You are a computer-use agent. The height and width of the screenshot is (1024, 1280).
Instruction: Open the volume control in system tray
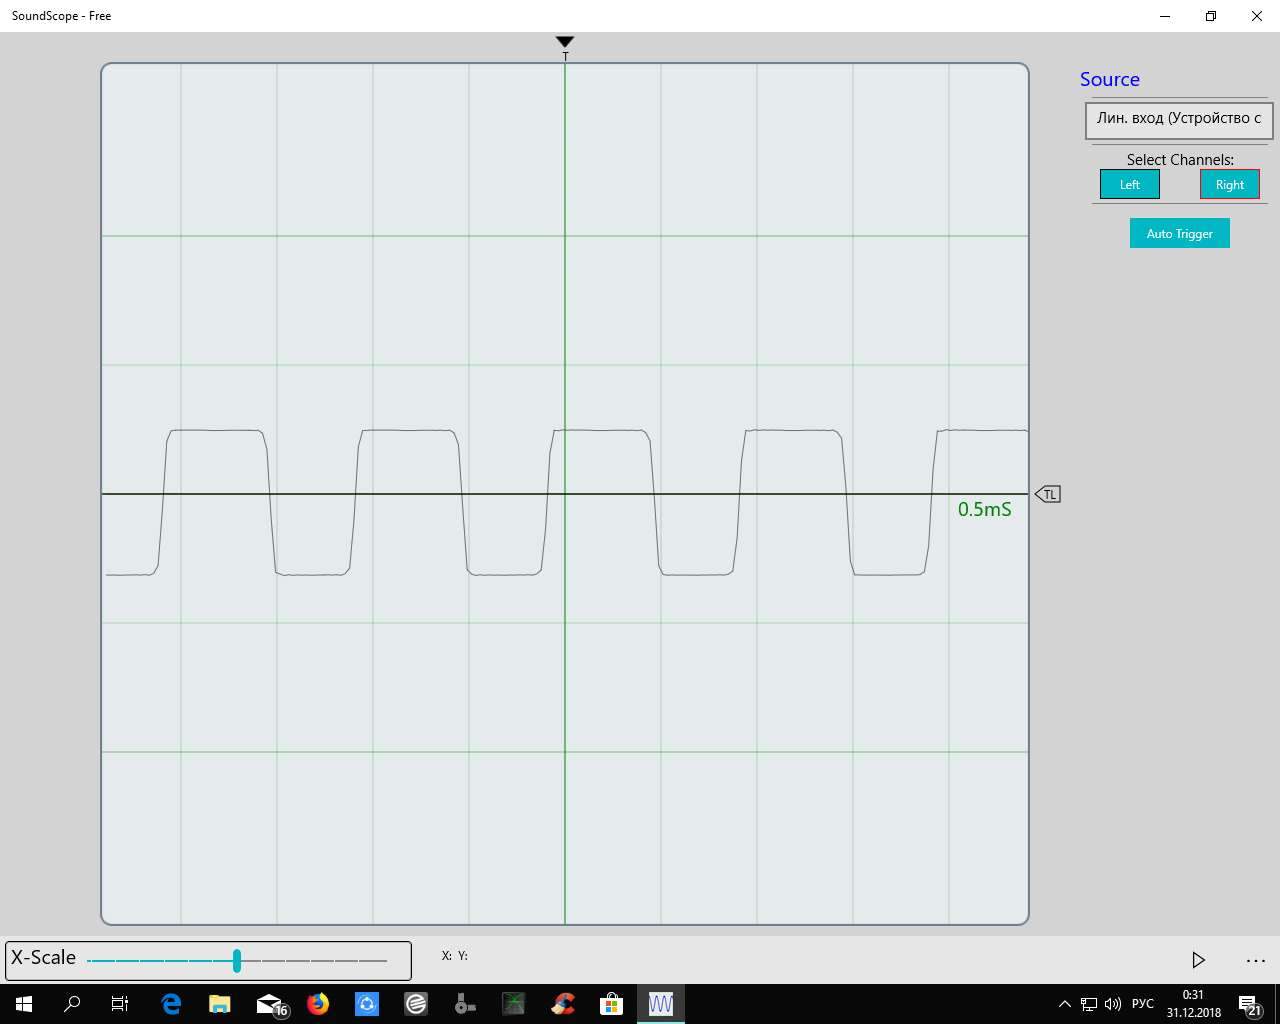(x=1113, y=1004)
